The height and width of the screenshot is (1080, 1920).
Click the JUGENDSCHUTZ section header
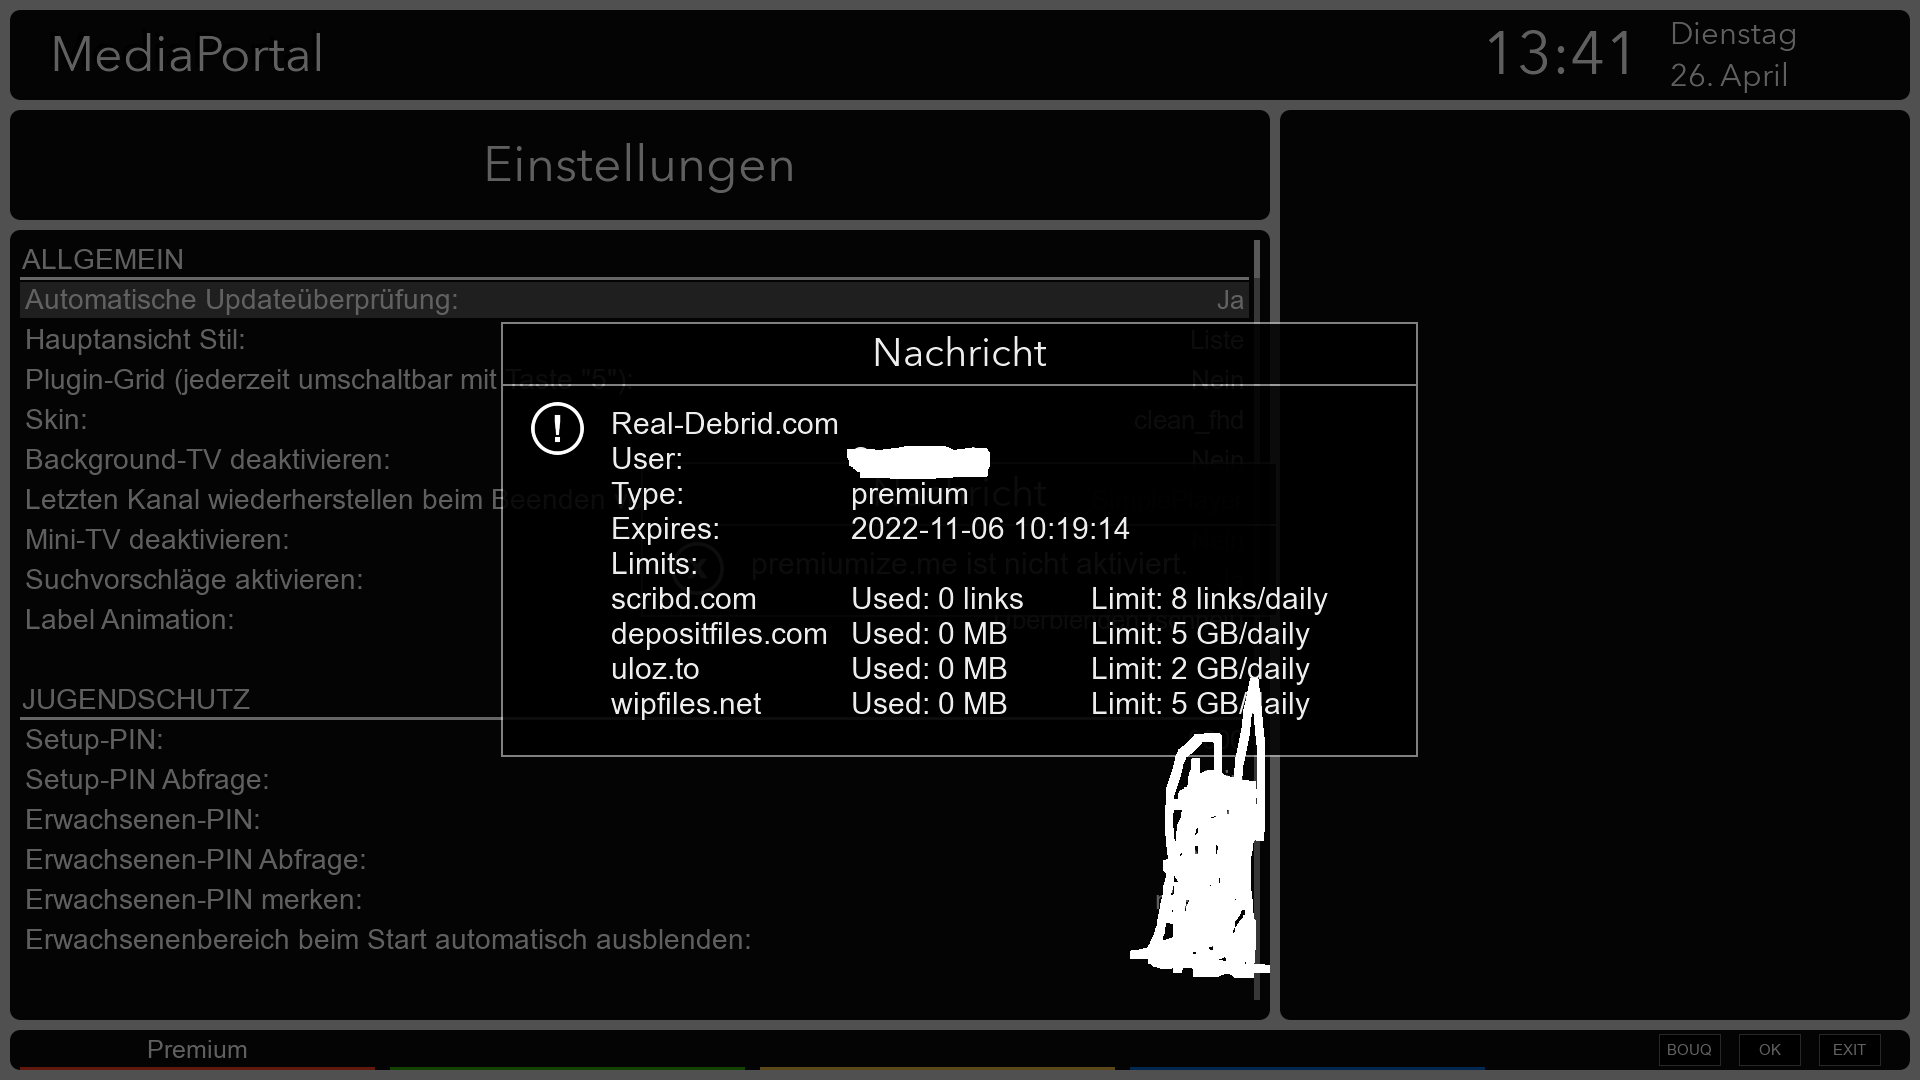point(136,700)
